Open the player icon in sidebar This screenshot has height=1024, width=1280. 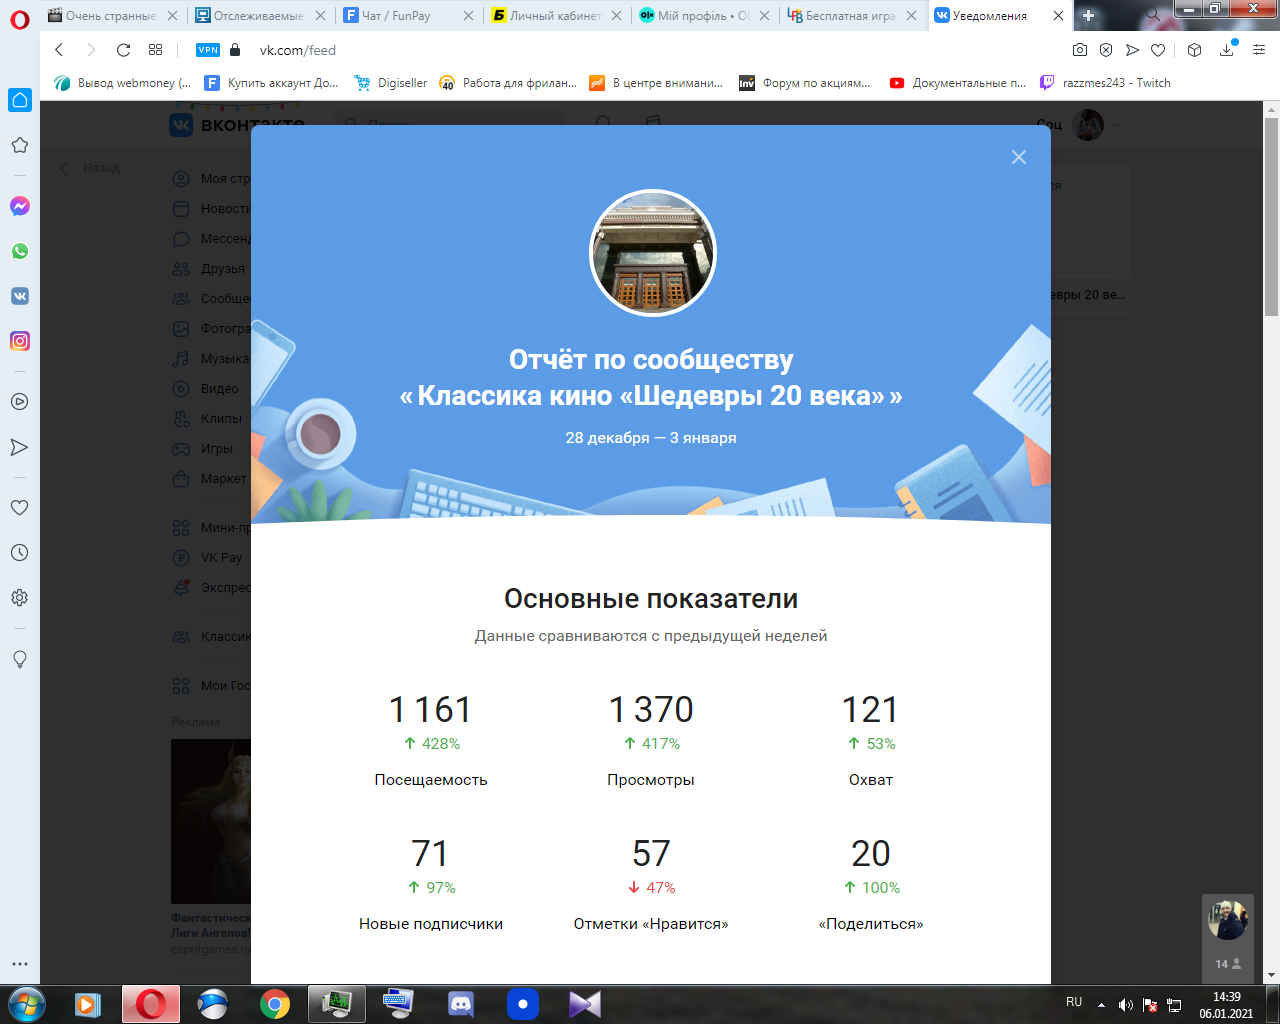click(x=19, y=402)
